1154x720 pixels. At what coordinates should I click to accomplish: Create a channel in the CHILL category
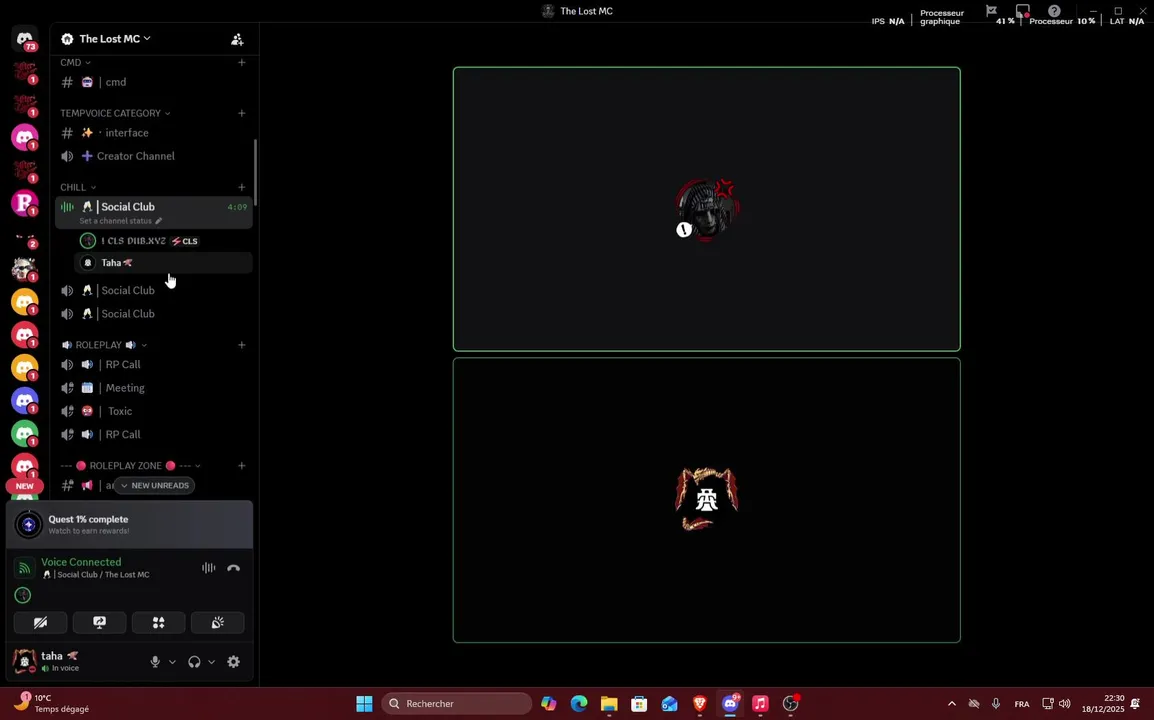click(241, 187)
